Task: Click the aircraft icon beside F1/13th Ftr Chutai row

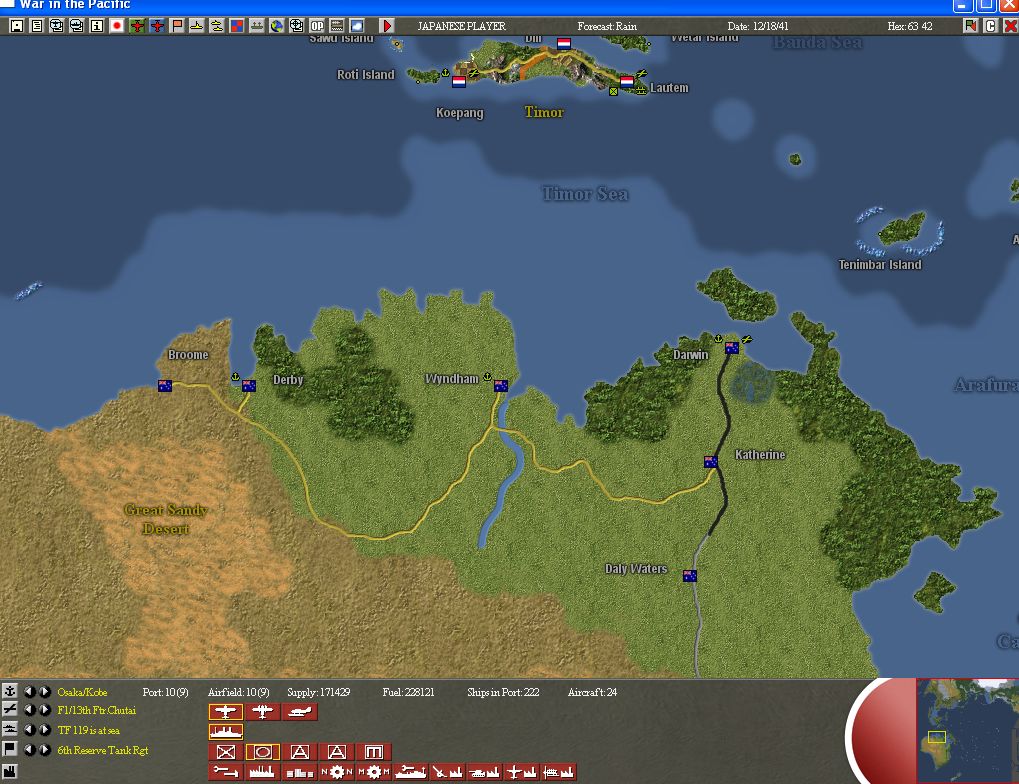Action: (x=10, y=710)
